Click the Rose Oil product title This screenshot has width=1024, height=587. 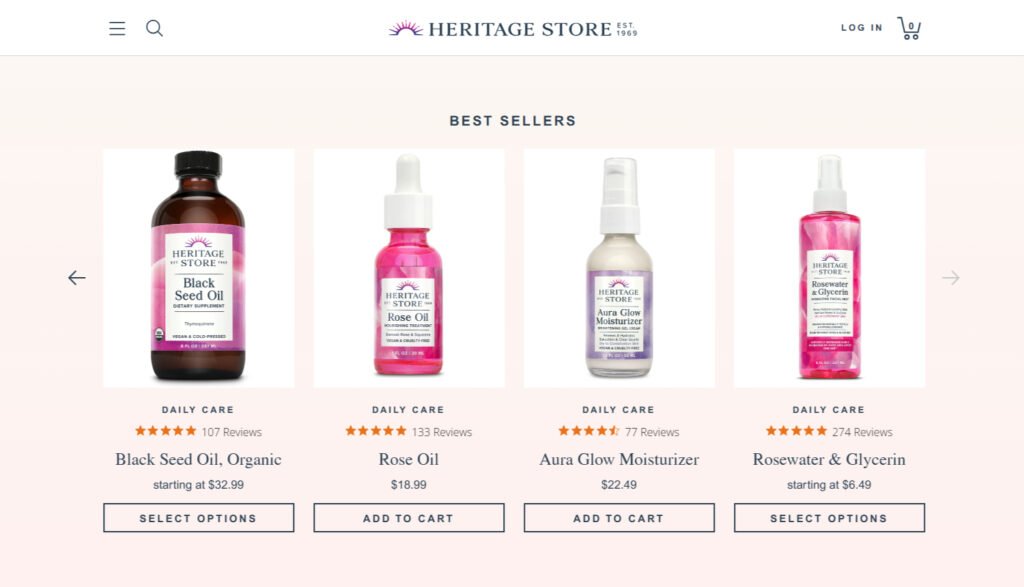408,460
